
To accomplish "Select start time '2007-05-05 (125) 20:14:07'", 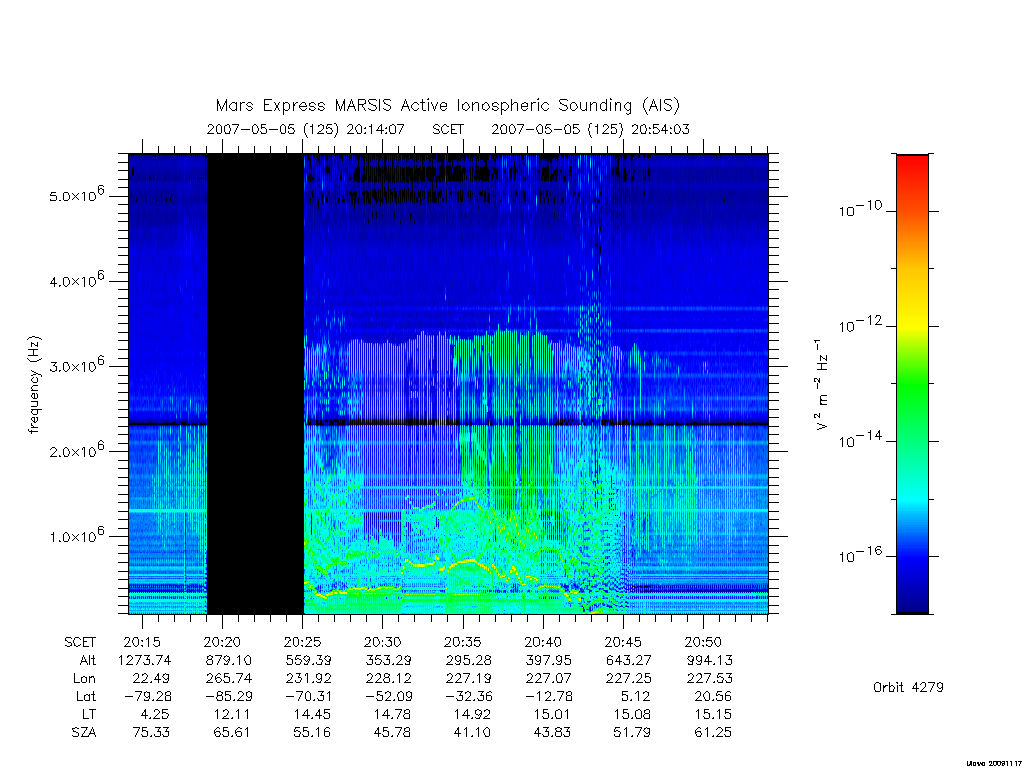I will [306, 129].
